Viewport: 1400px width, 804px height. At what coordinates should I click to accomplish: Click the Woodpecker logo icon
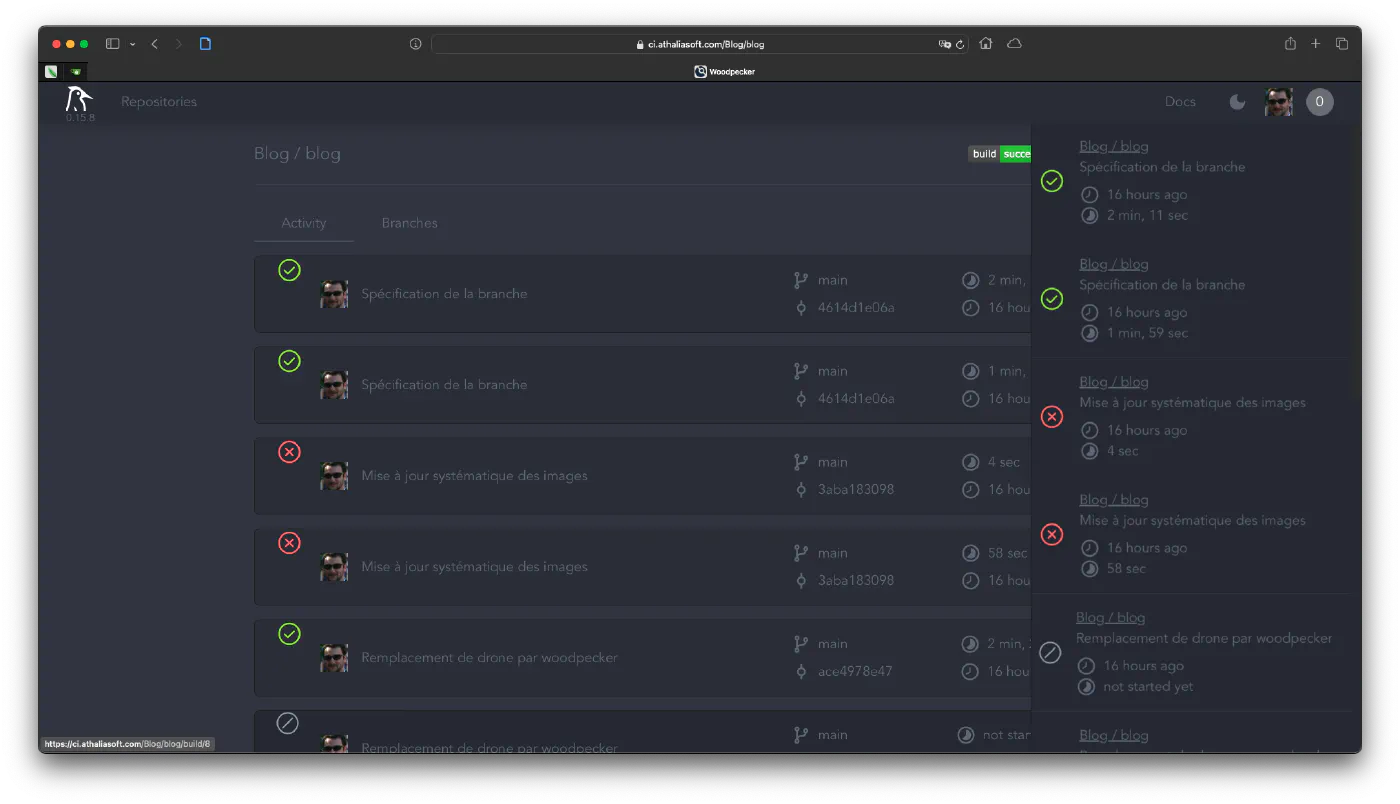(79, 99)
